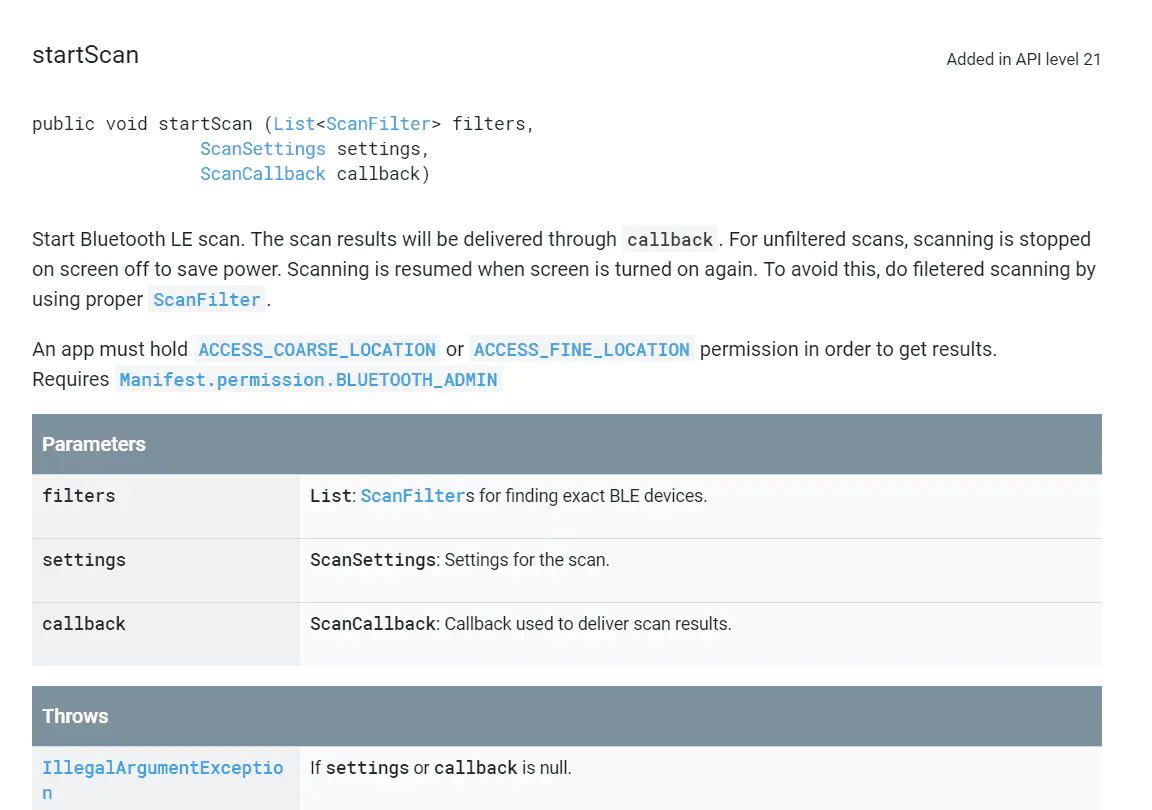
Task: Click the Throws exception description text
Action: coord(440,767)
